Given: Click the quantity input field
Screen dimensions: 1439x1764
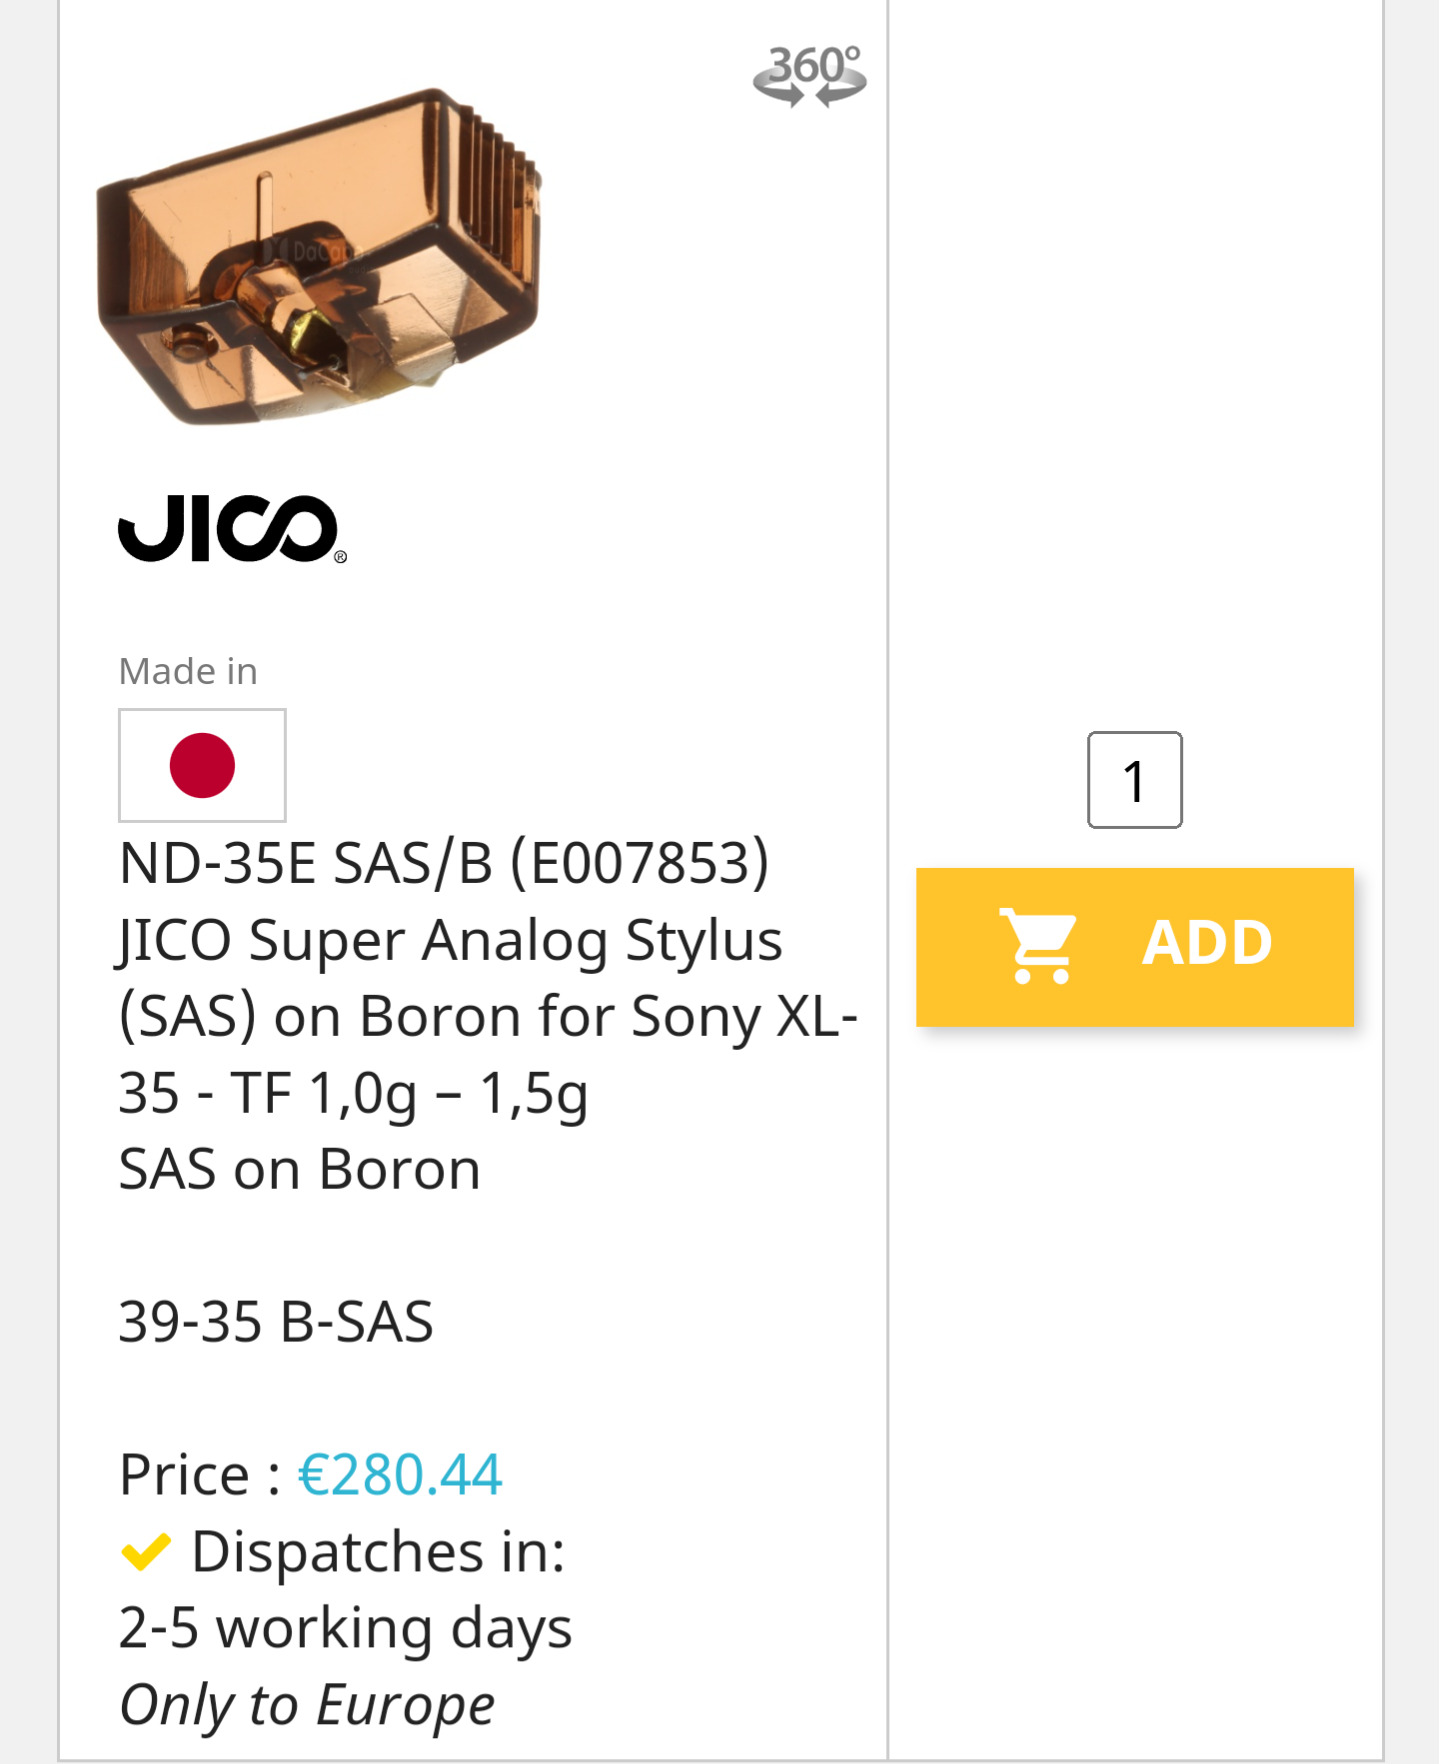Looking at the screenshot, I should pos(1134,780).
